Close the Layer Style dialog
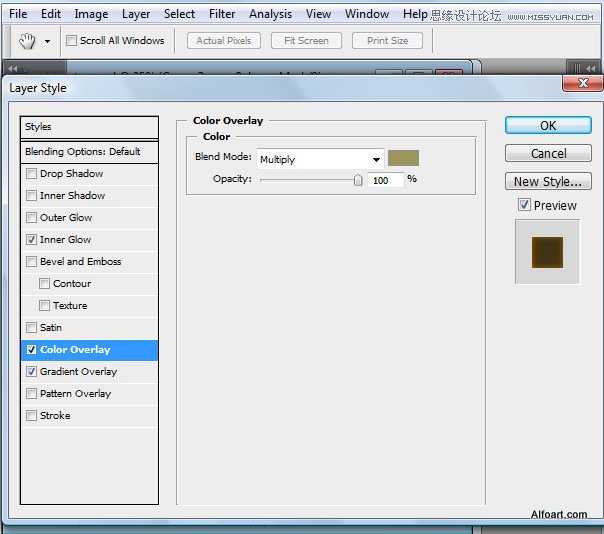 tap(582, 83)
